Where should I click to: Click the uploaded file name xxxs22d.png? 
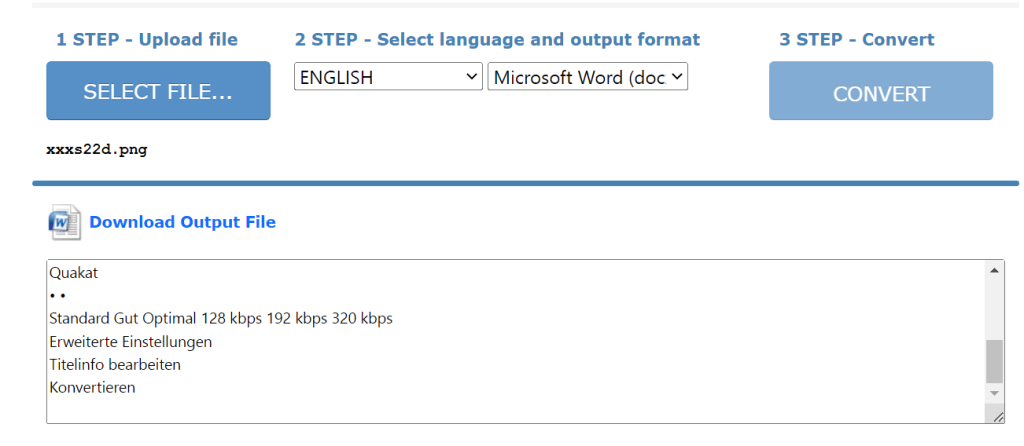97,150
